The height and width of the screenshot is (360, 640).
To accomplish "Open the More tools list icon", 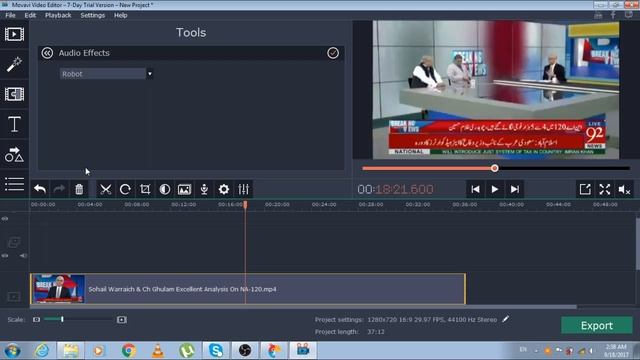I will (x=14, y=184).
